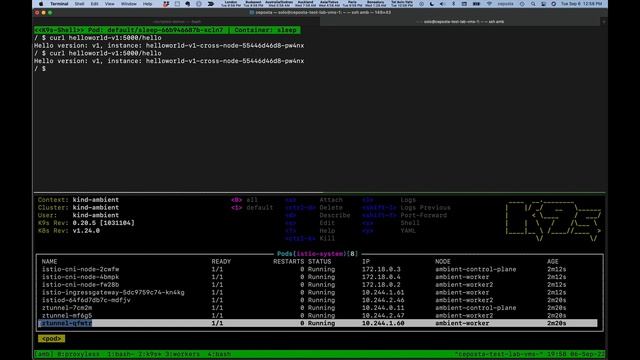Click the Logs Previous hint
Viewport: 640px width, 360px height.
(x=425, y=207)
